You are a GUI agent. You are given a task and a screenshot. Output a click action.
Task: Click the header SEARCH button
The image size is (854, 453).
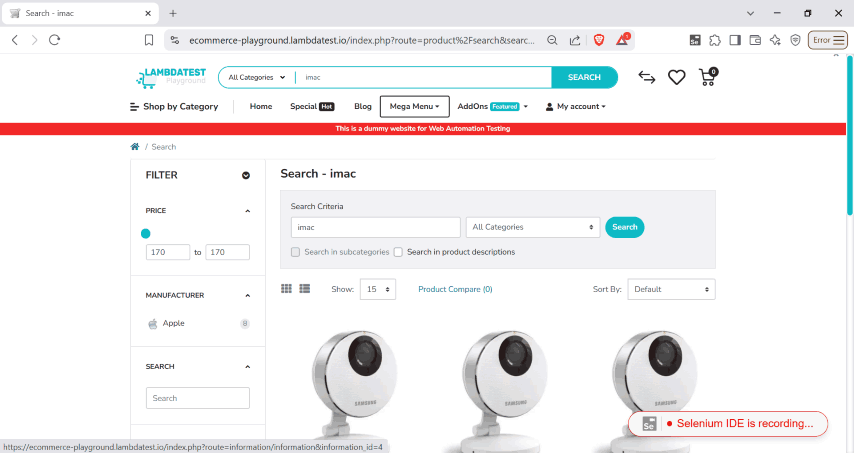(584, 77)
